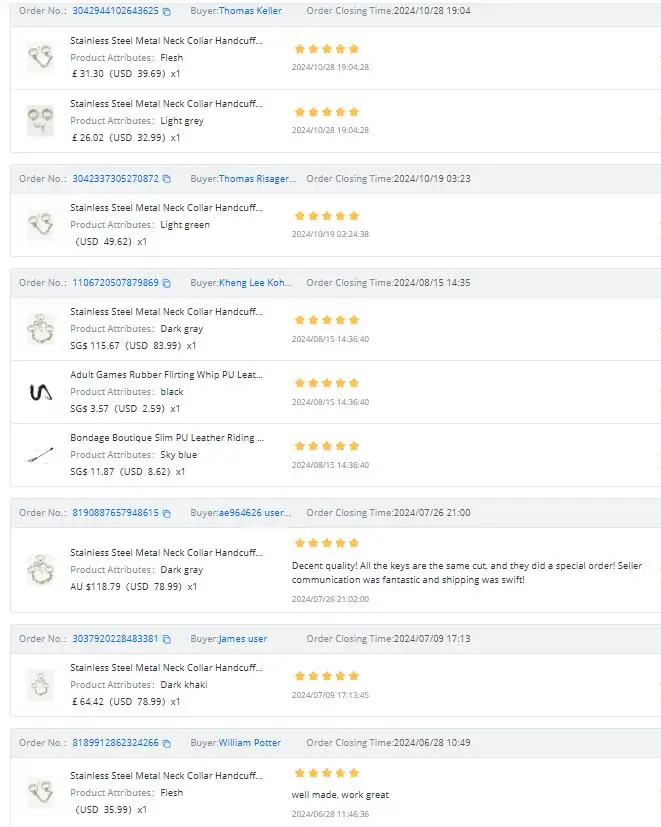Copy order number 3042944102643625
Screen dimensions: 661x827
pos(167,12)
